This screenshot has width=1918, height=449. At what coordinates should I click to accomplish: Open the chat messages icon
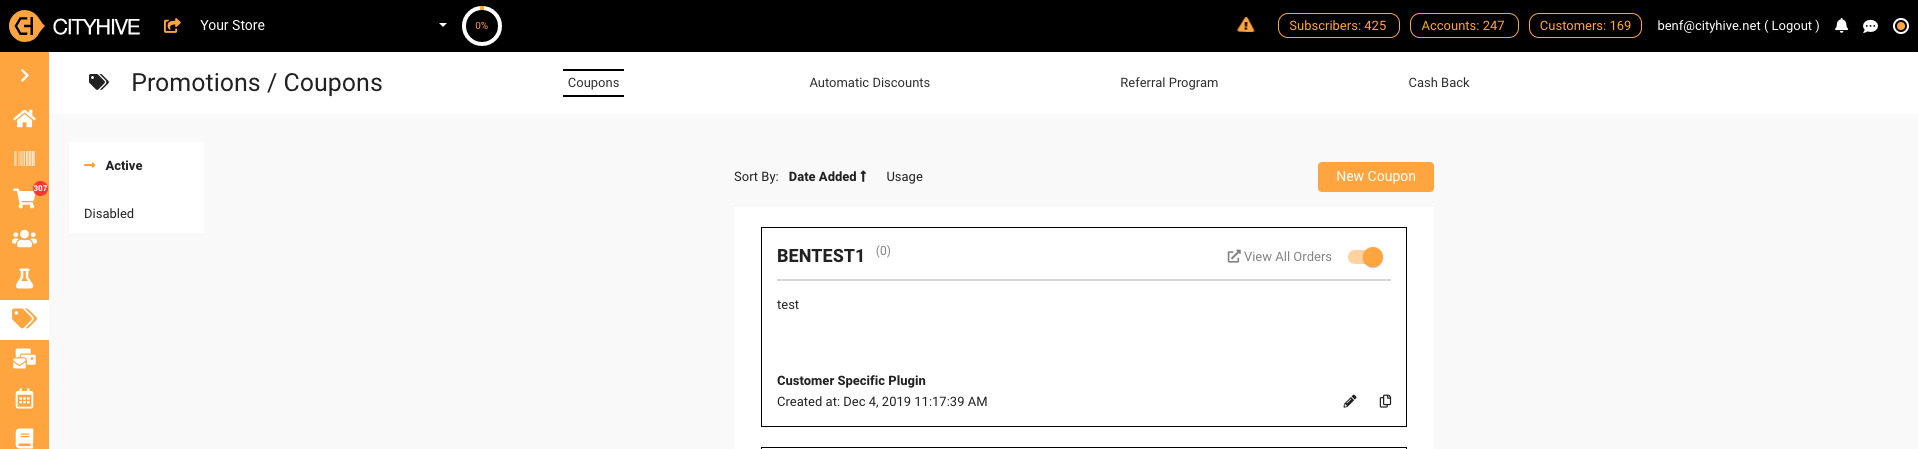1870,26
